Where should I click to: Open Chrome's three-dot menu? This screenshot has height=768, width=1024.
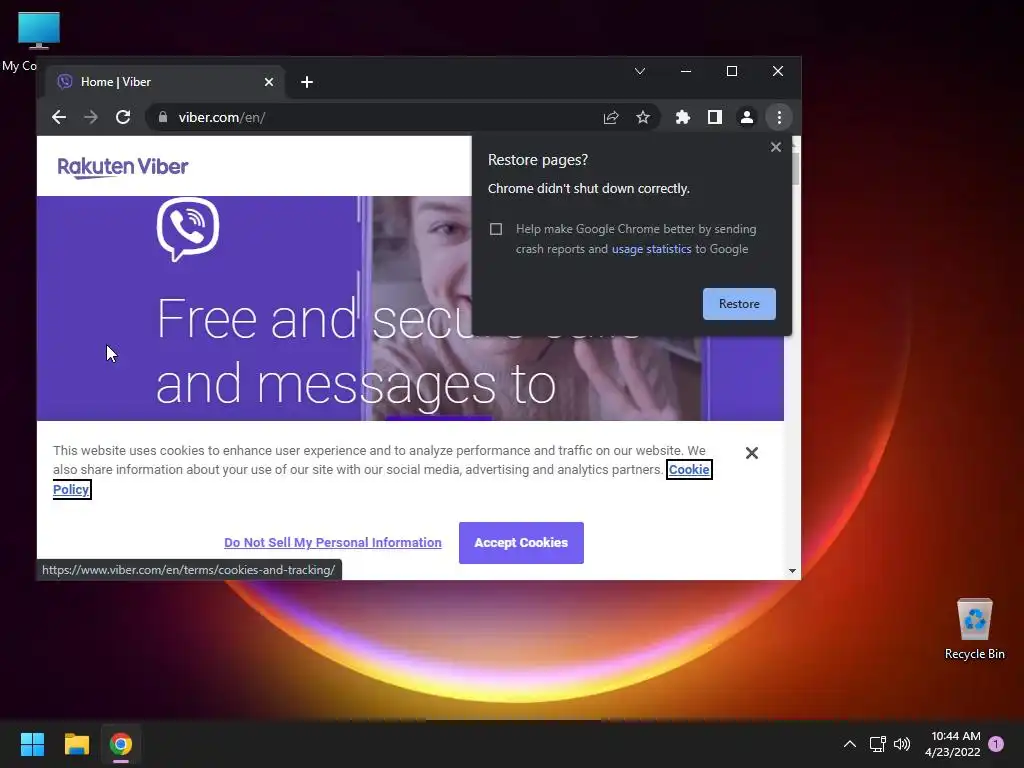click(779, 118)
